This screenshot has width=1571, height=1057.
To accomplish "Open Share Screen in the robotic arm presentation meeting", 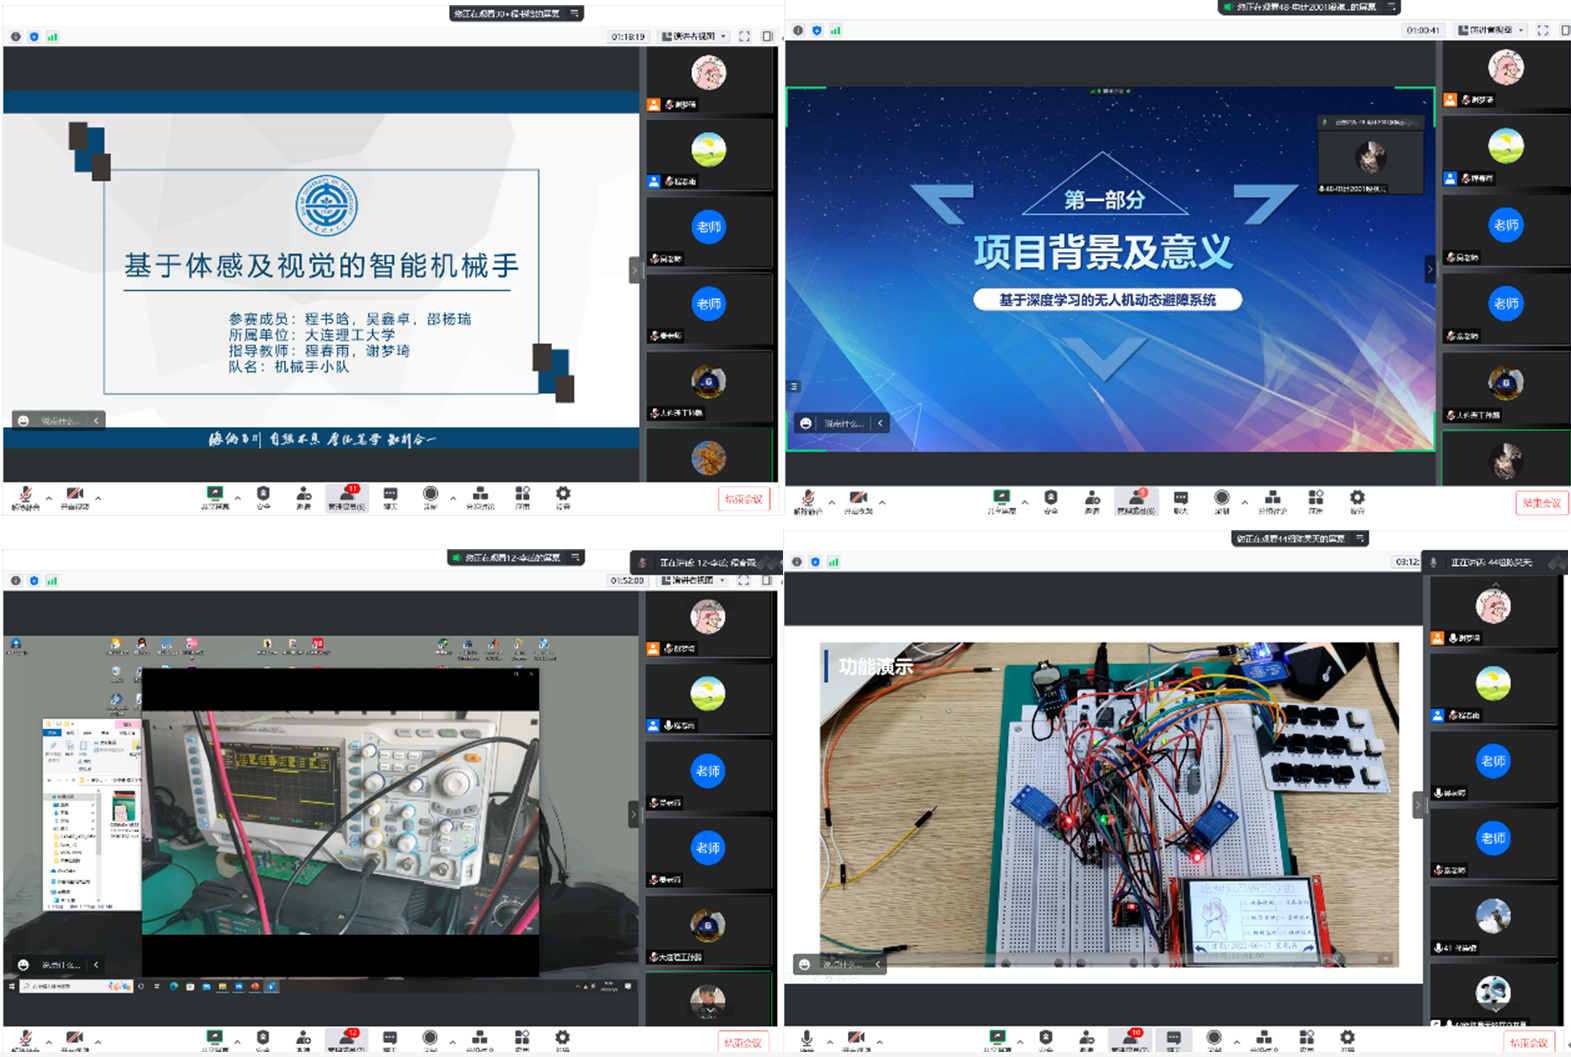I will click(215, 496).
